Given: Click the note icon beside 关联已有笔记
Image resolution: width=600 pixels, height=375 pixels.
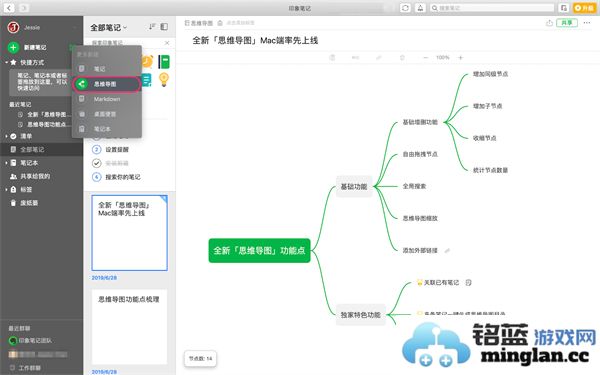Looking at the screenshot, I should pos(468,282).
